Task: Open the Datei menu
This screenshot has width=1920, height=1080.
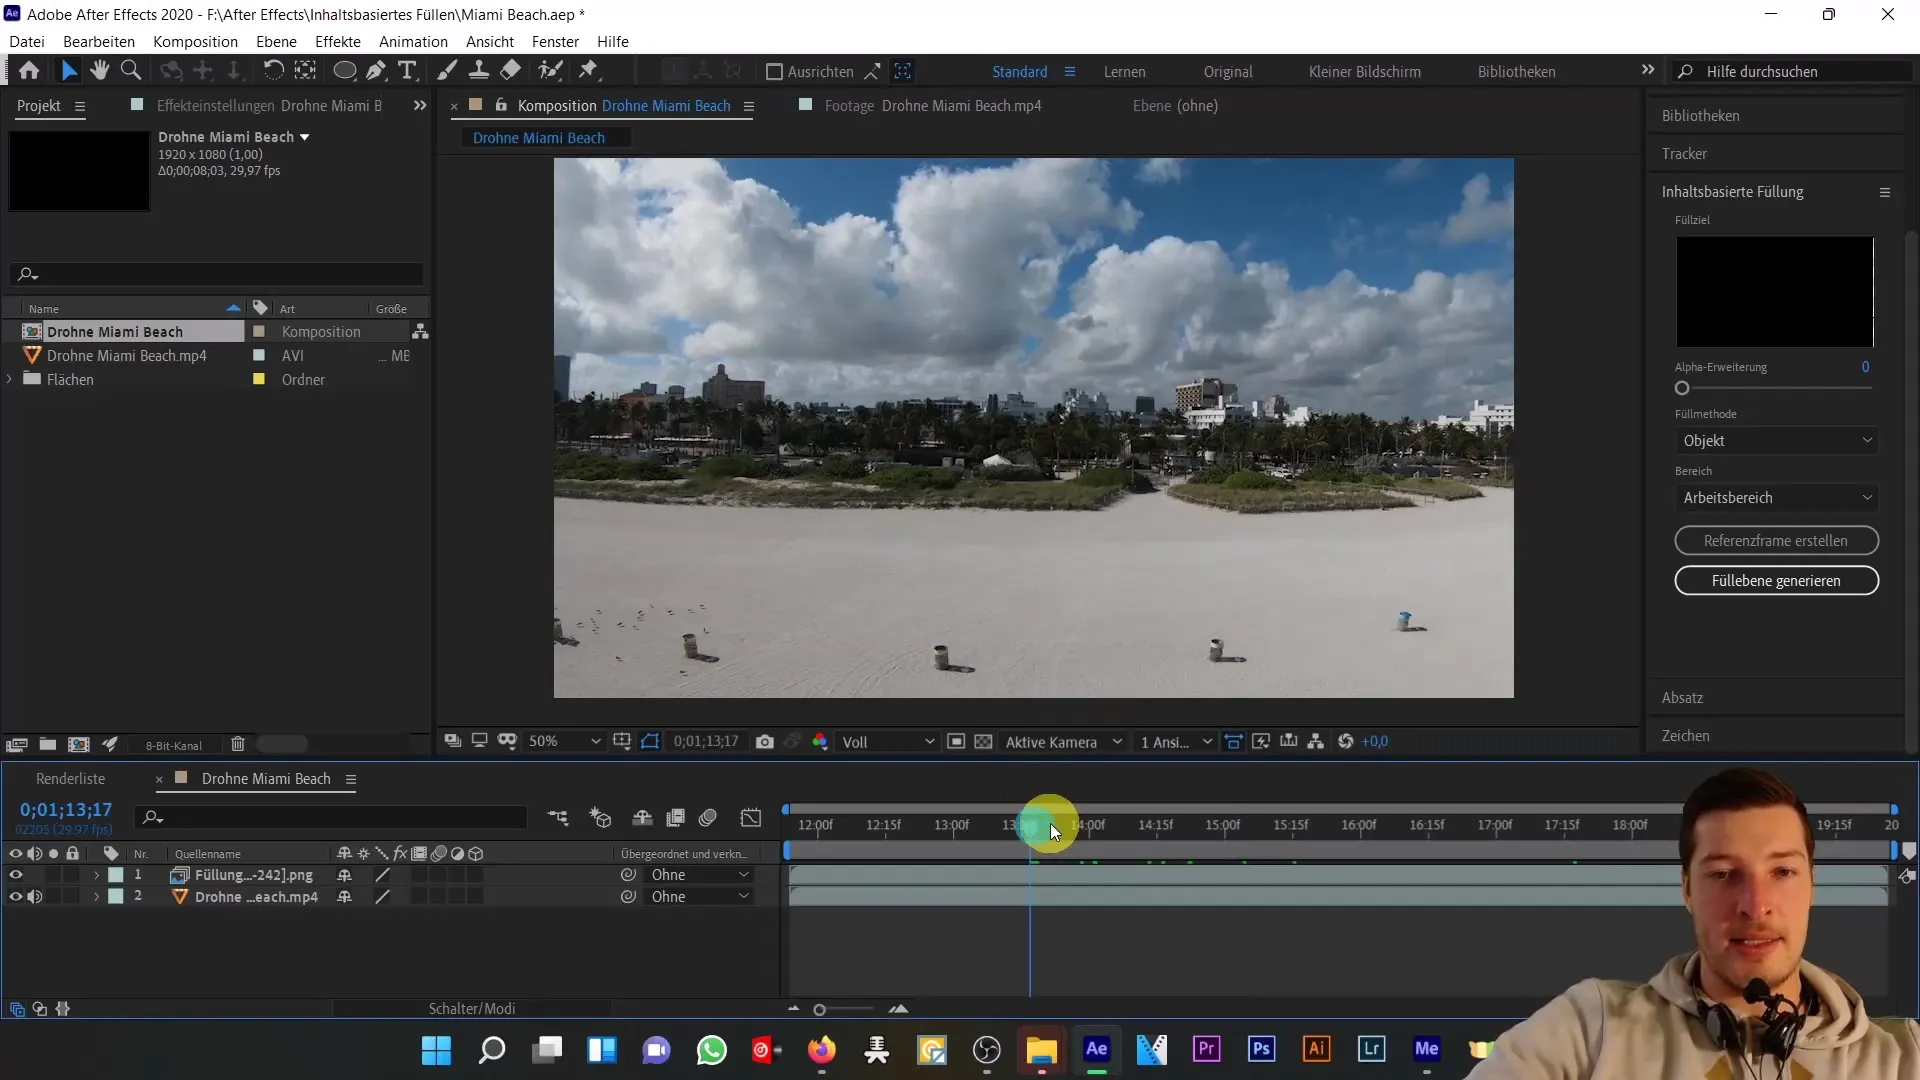Action: coord(27,42)
